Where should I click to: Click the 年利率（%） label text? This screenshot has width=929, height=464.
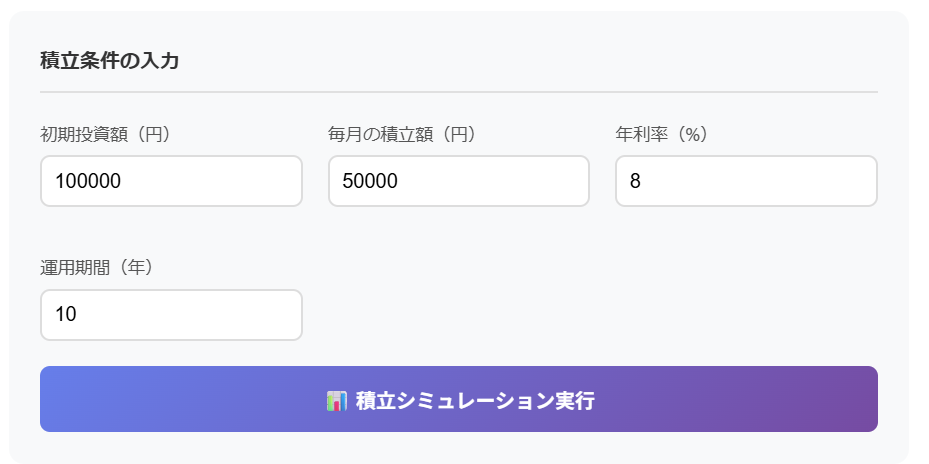tap(662, 134)
